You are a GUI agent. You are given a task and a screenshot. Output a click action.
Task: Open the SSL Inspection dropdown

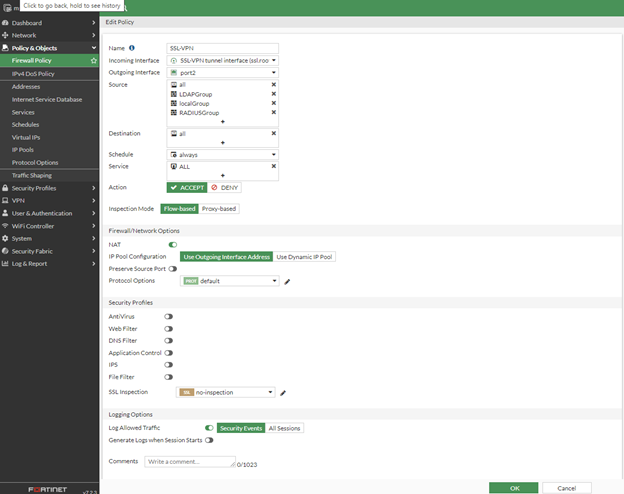pyautogui.click(x=228, y=393)
